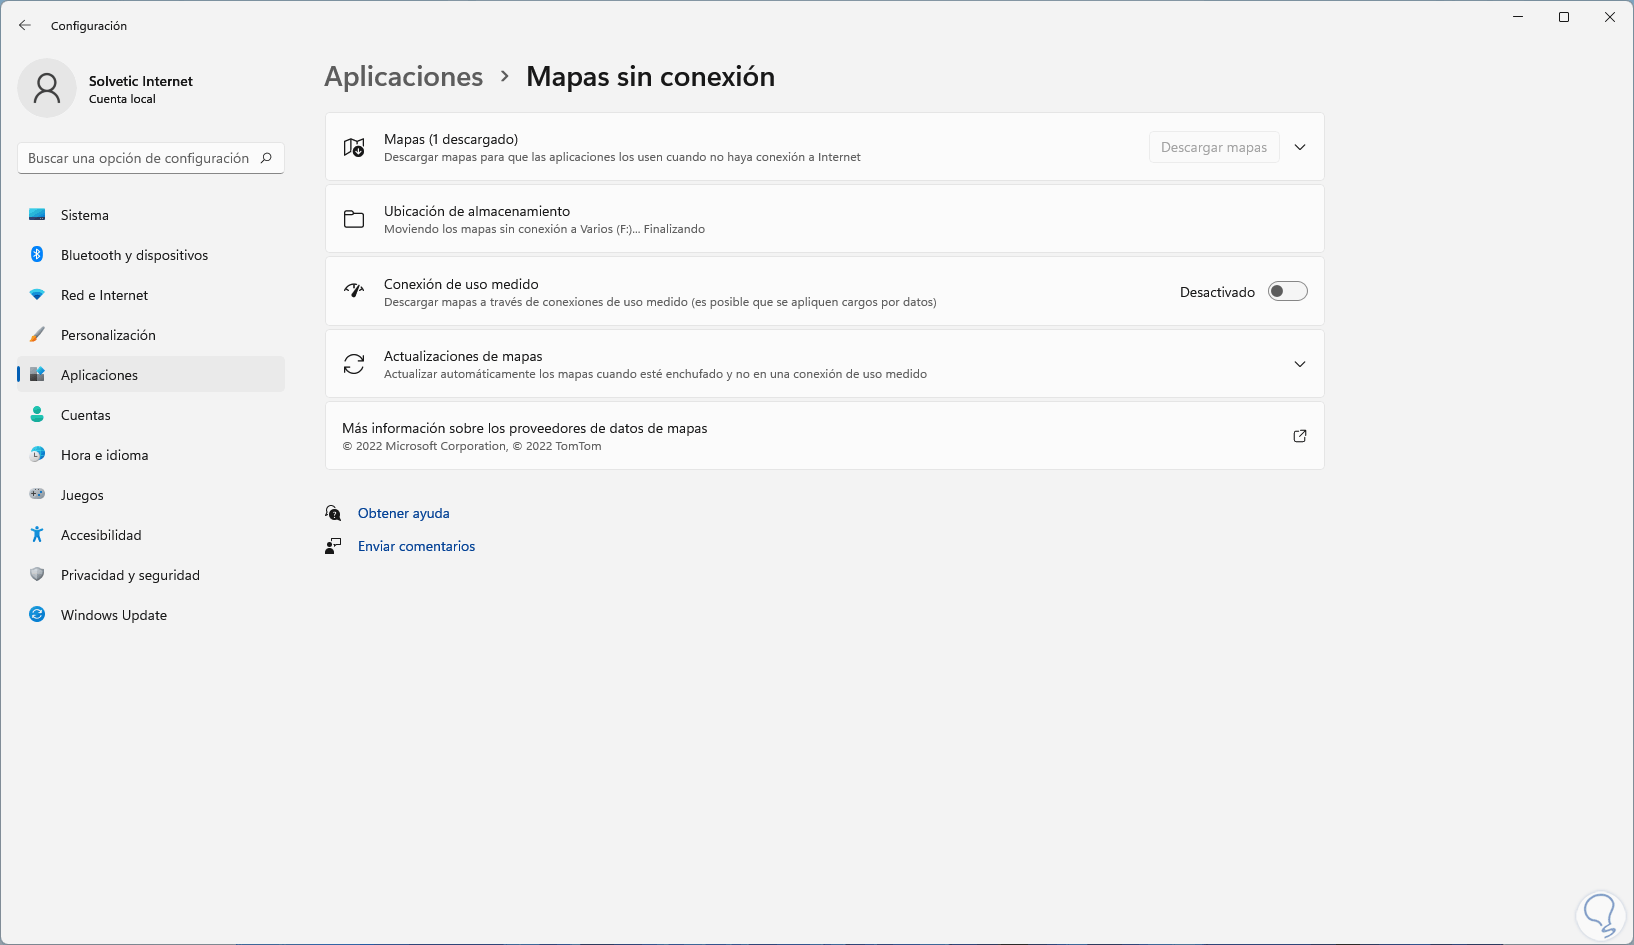Open external link icon for map providers

pos(1300,436)
